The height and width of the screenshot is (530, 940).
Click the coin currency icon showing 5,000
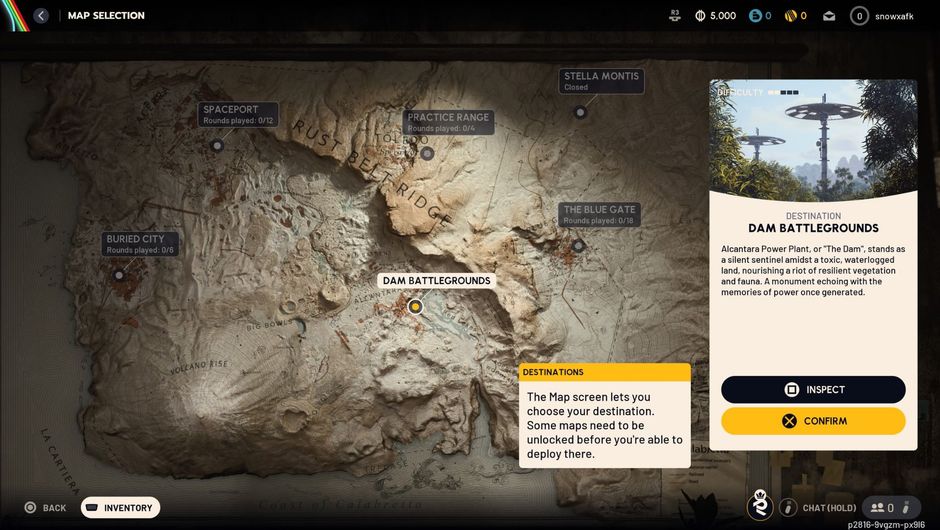click(x=700, y=16)
